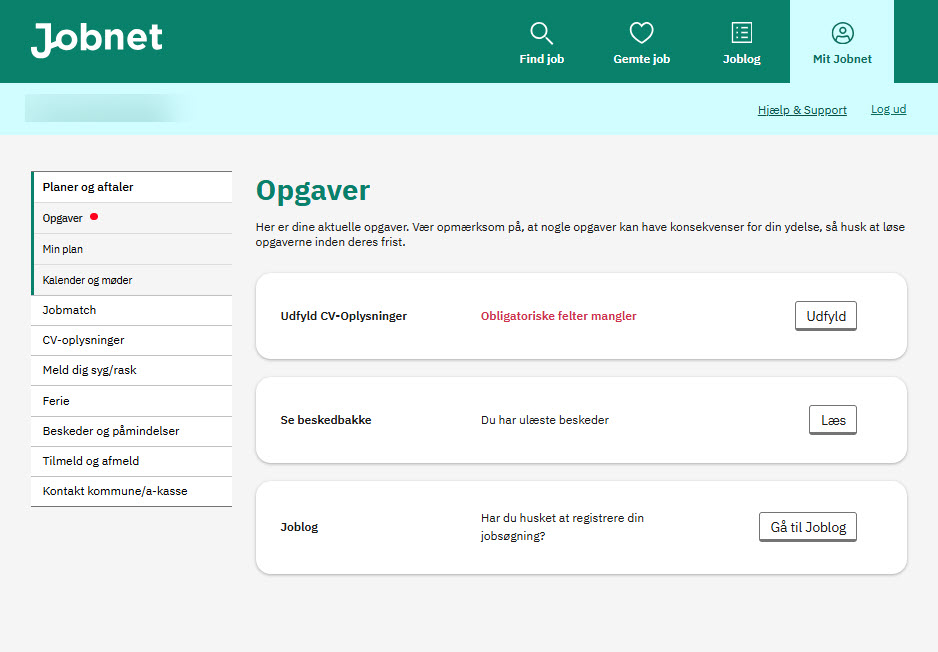
Task: Open Jobmatch in the sidebar
Action: click(132, 310)
